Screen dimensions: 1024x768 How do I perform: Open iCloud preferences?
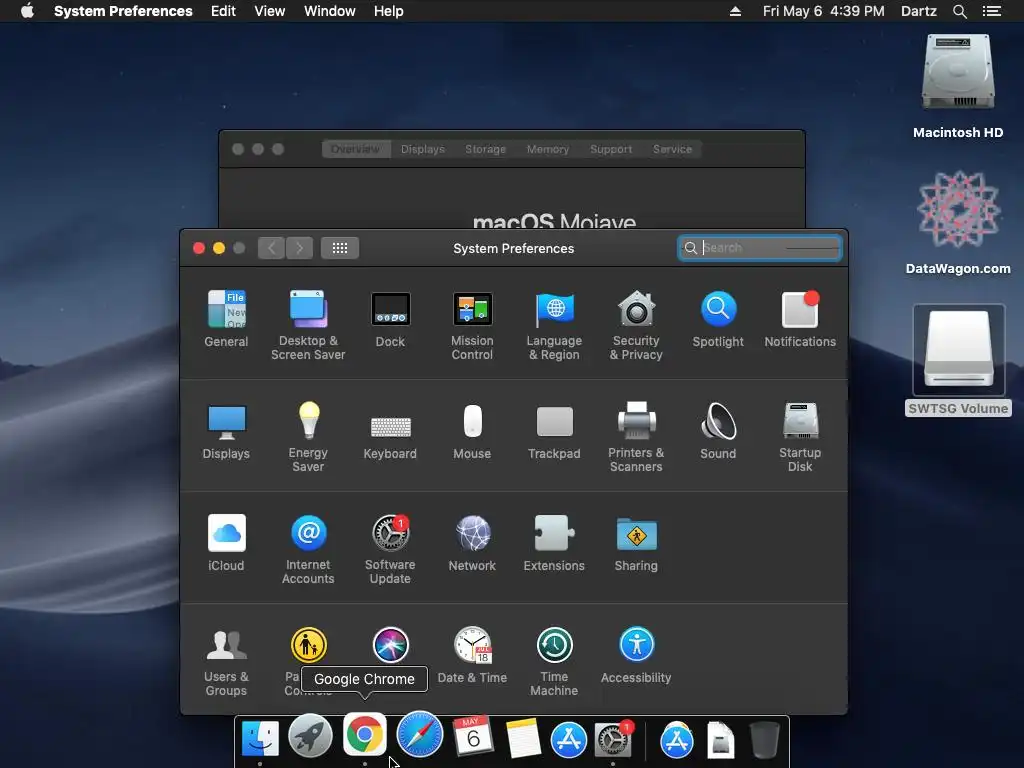[226, 543]
